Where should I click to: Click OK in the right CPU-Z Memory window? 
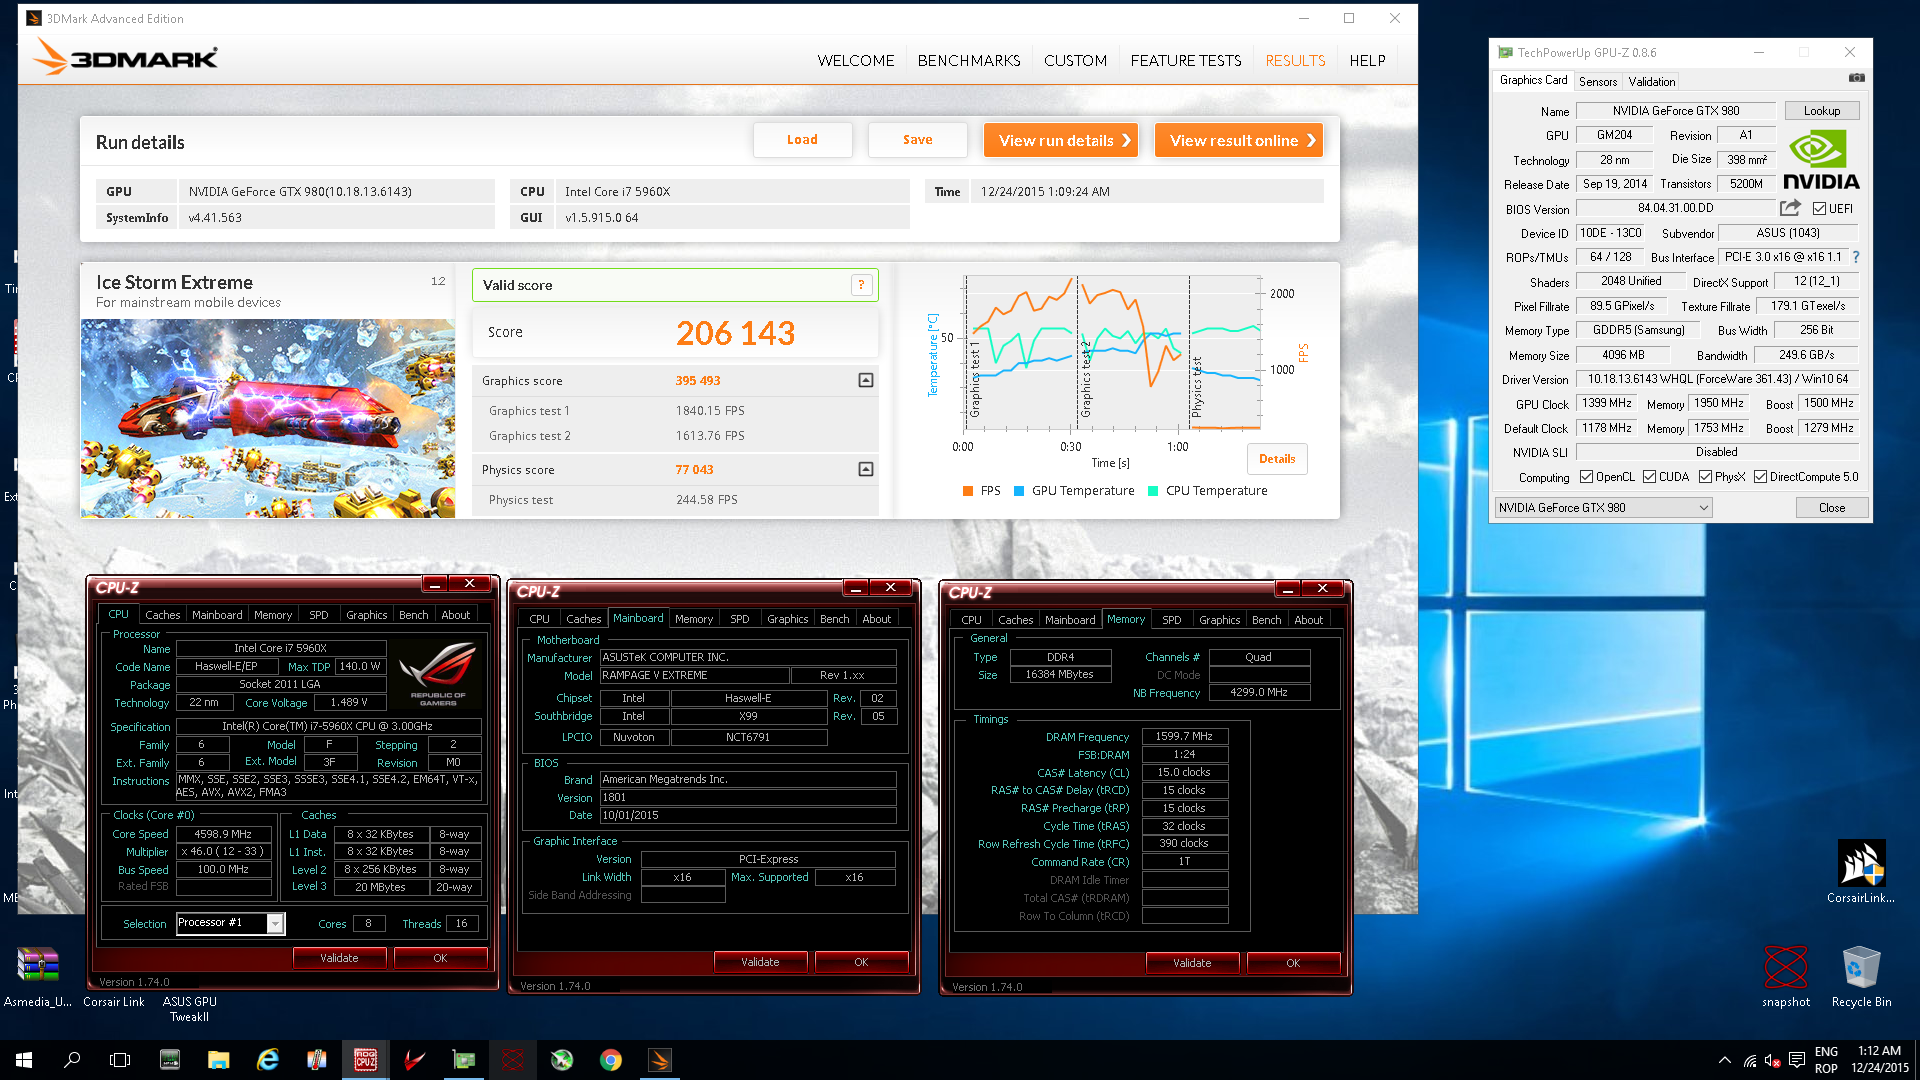1293,963
